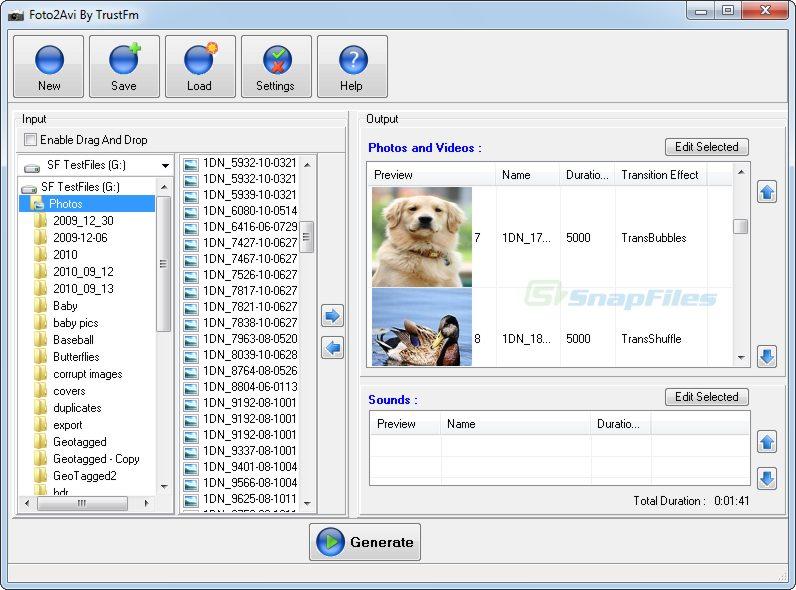The width and height of the screenshot is (796, 590).
Task: Select the golden retriever photo thumbnail
Action: (x=421, y=237)
